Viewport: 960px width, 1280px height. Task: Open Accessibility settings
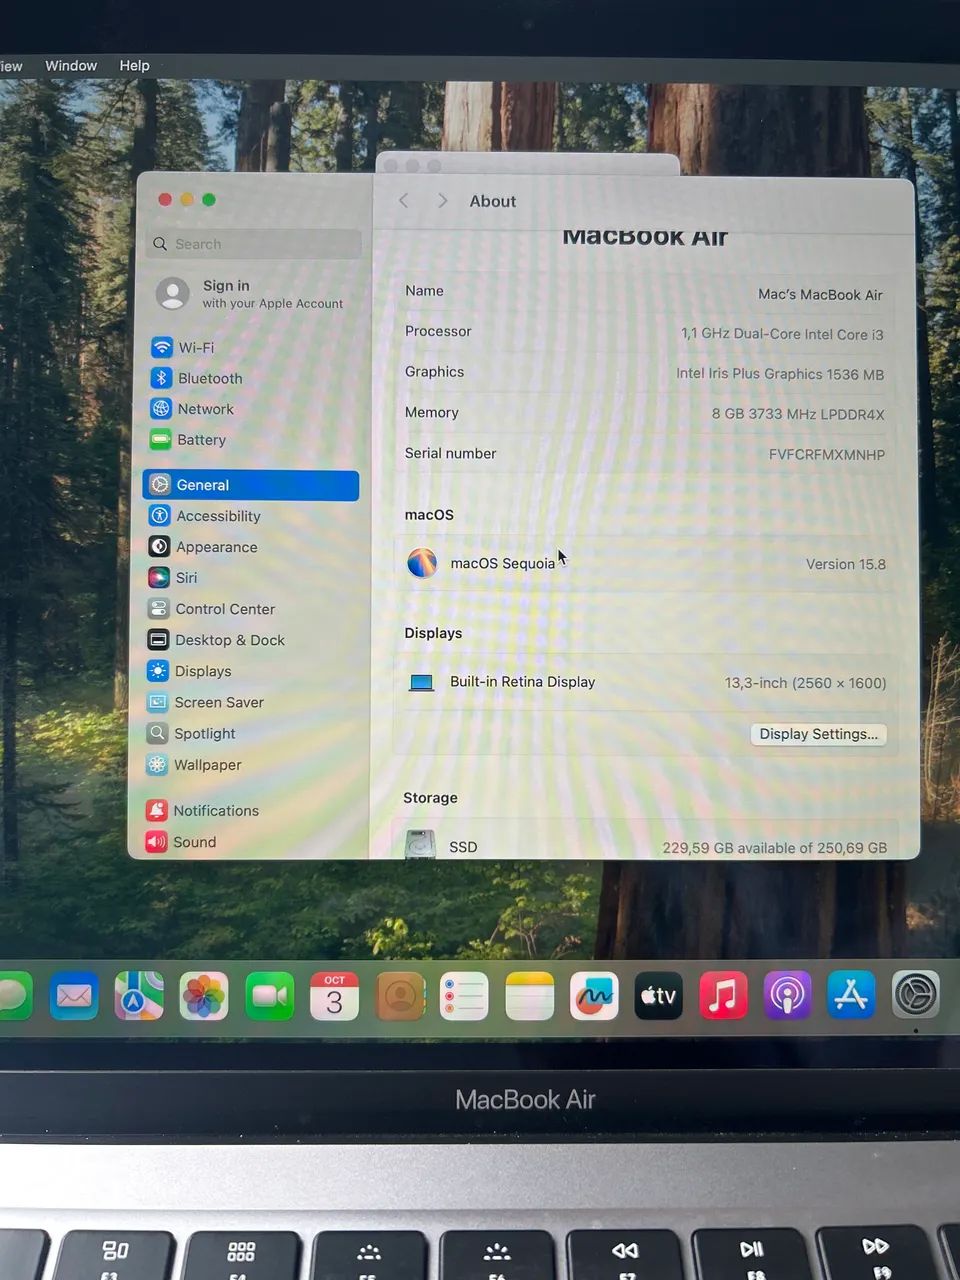tap(205, 516)
